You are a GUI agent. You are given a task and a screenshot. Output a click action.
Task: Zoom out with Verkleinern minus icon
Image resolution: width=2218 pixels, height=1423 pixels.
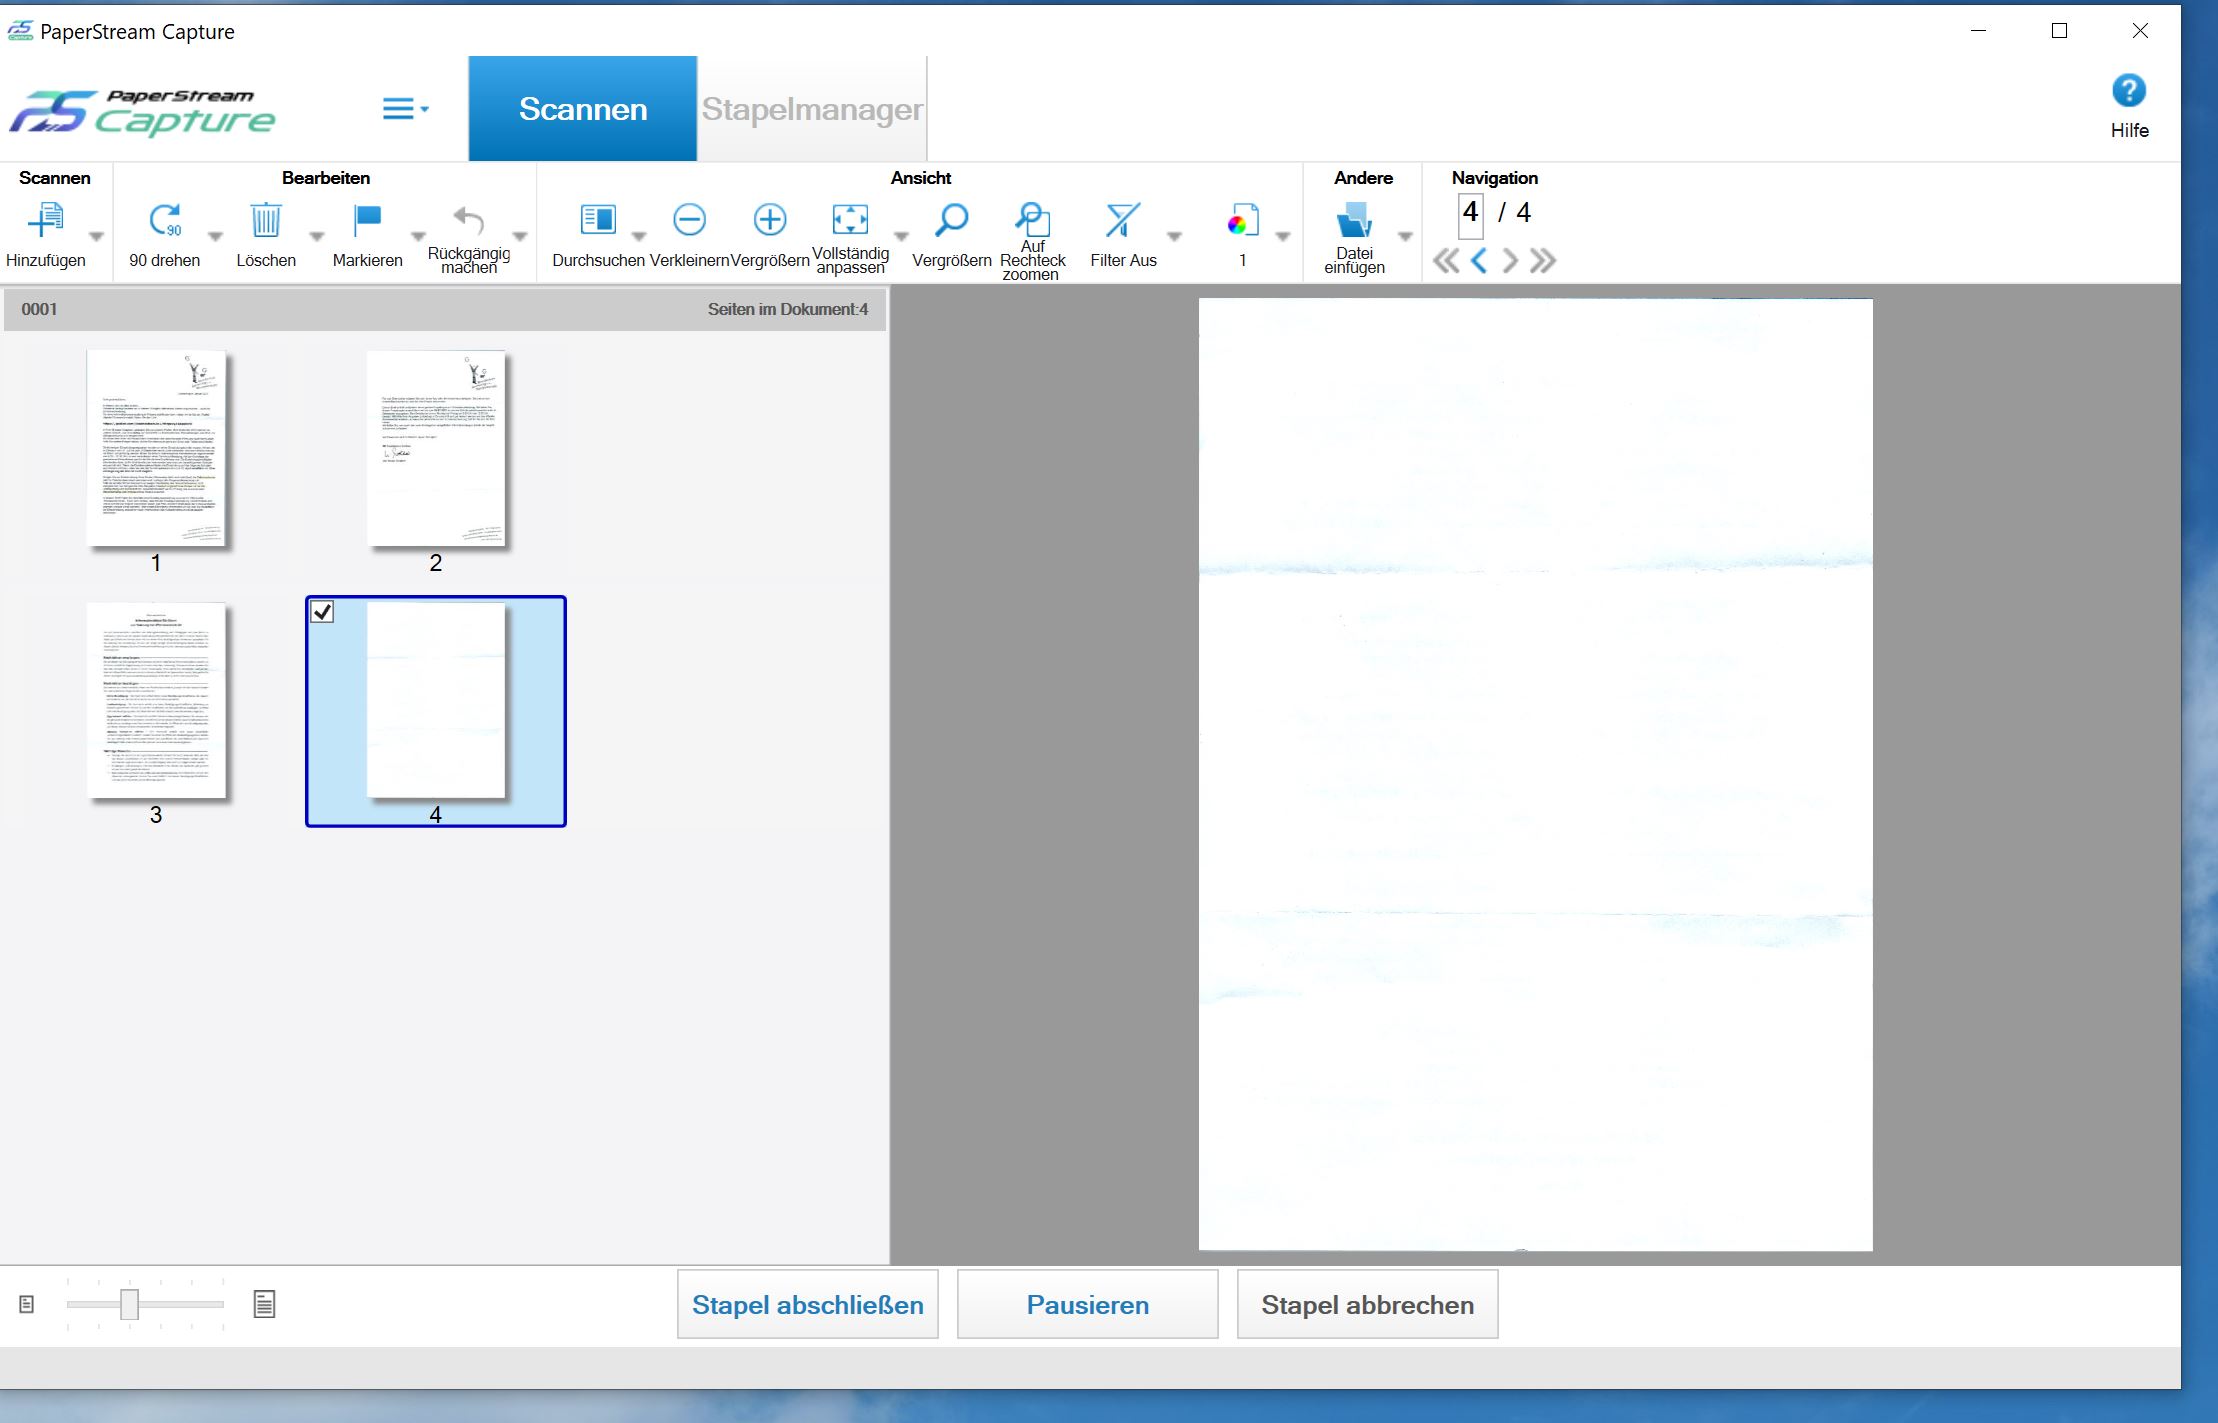pyautogui.click(x=689, y=220)
